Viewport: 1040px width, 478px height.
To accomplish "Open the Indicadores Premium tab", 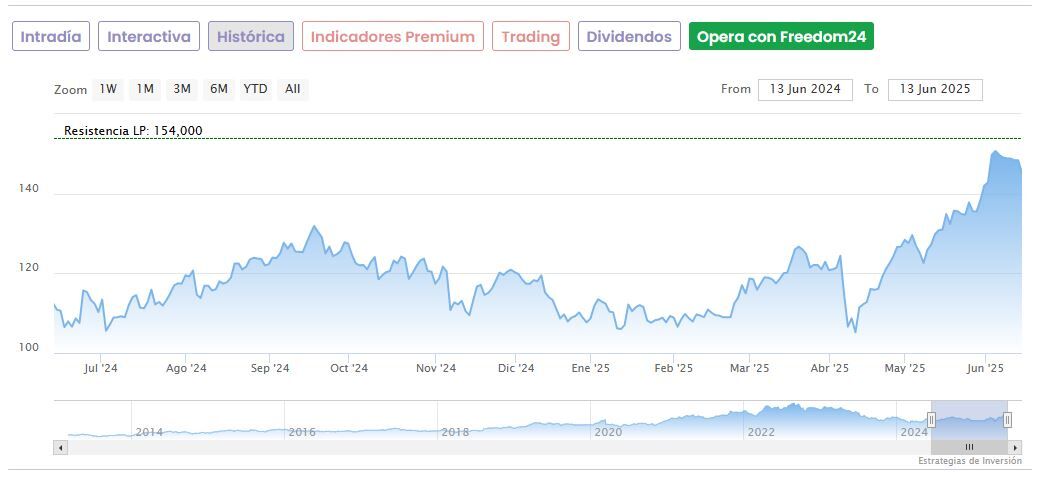I will 392,37.
